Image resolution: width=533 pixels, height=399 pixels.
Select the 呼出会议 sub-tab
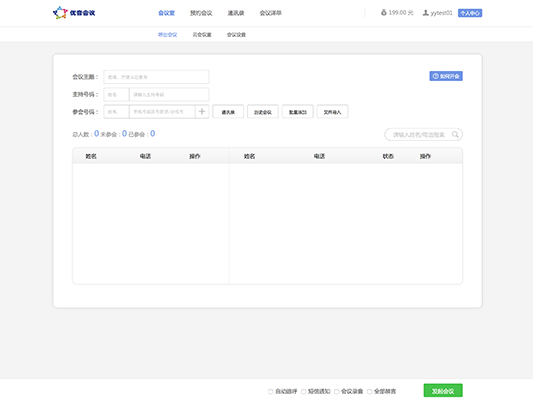168,35
